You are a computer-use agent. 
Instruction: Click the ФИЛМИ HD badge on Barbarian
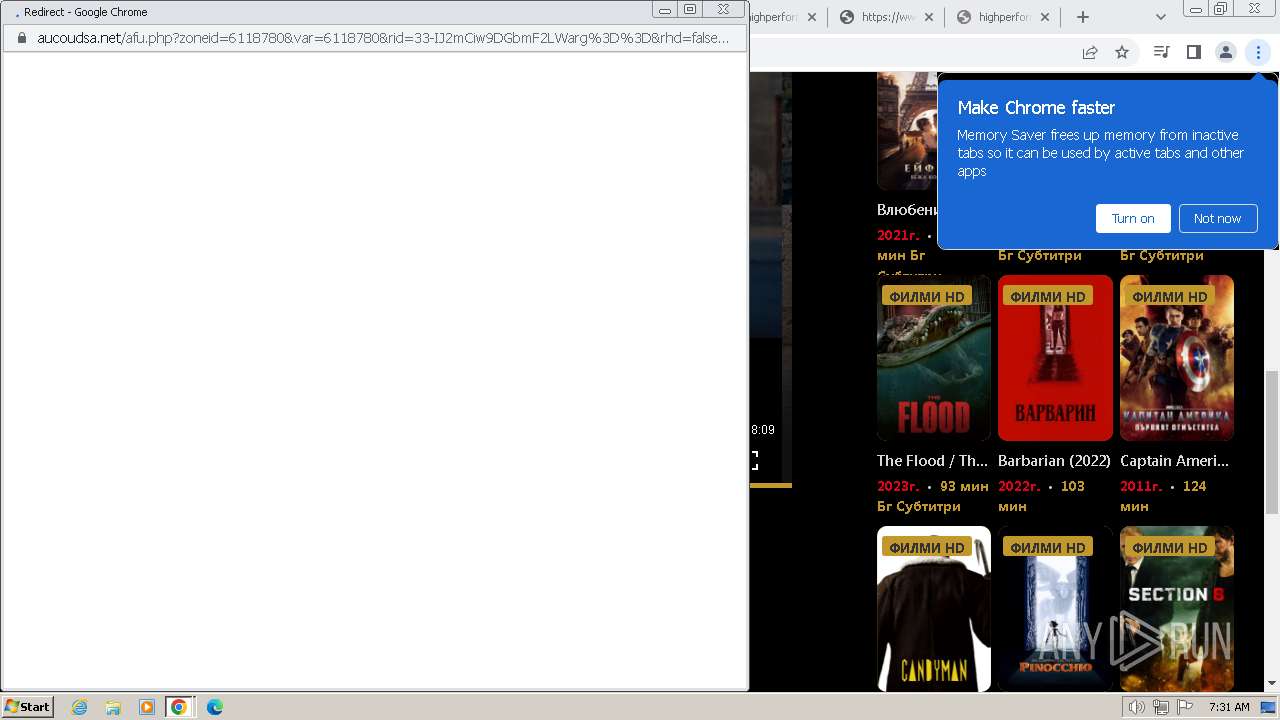(x=1048, y=296)
